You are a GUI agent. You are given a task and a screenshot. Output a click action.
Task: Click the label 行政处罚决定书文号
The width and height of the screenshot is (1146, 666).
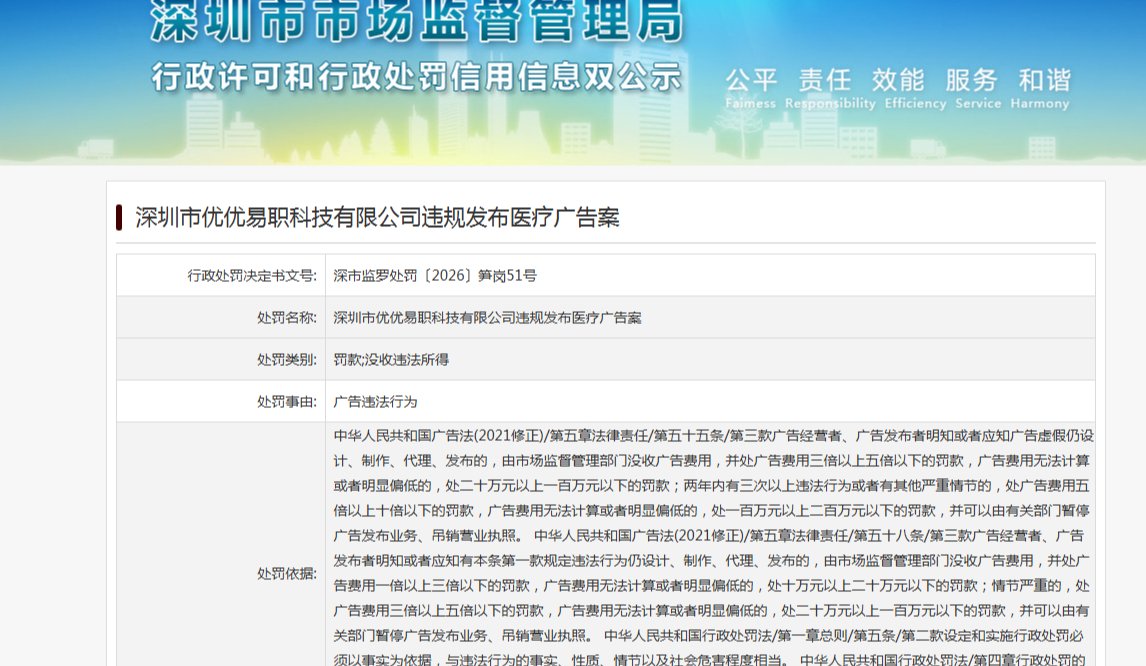[252, 276]
